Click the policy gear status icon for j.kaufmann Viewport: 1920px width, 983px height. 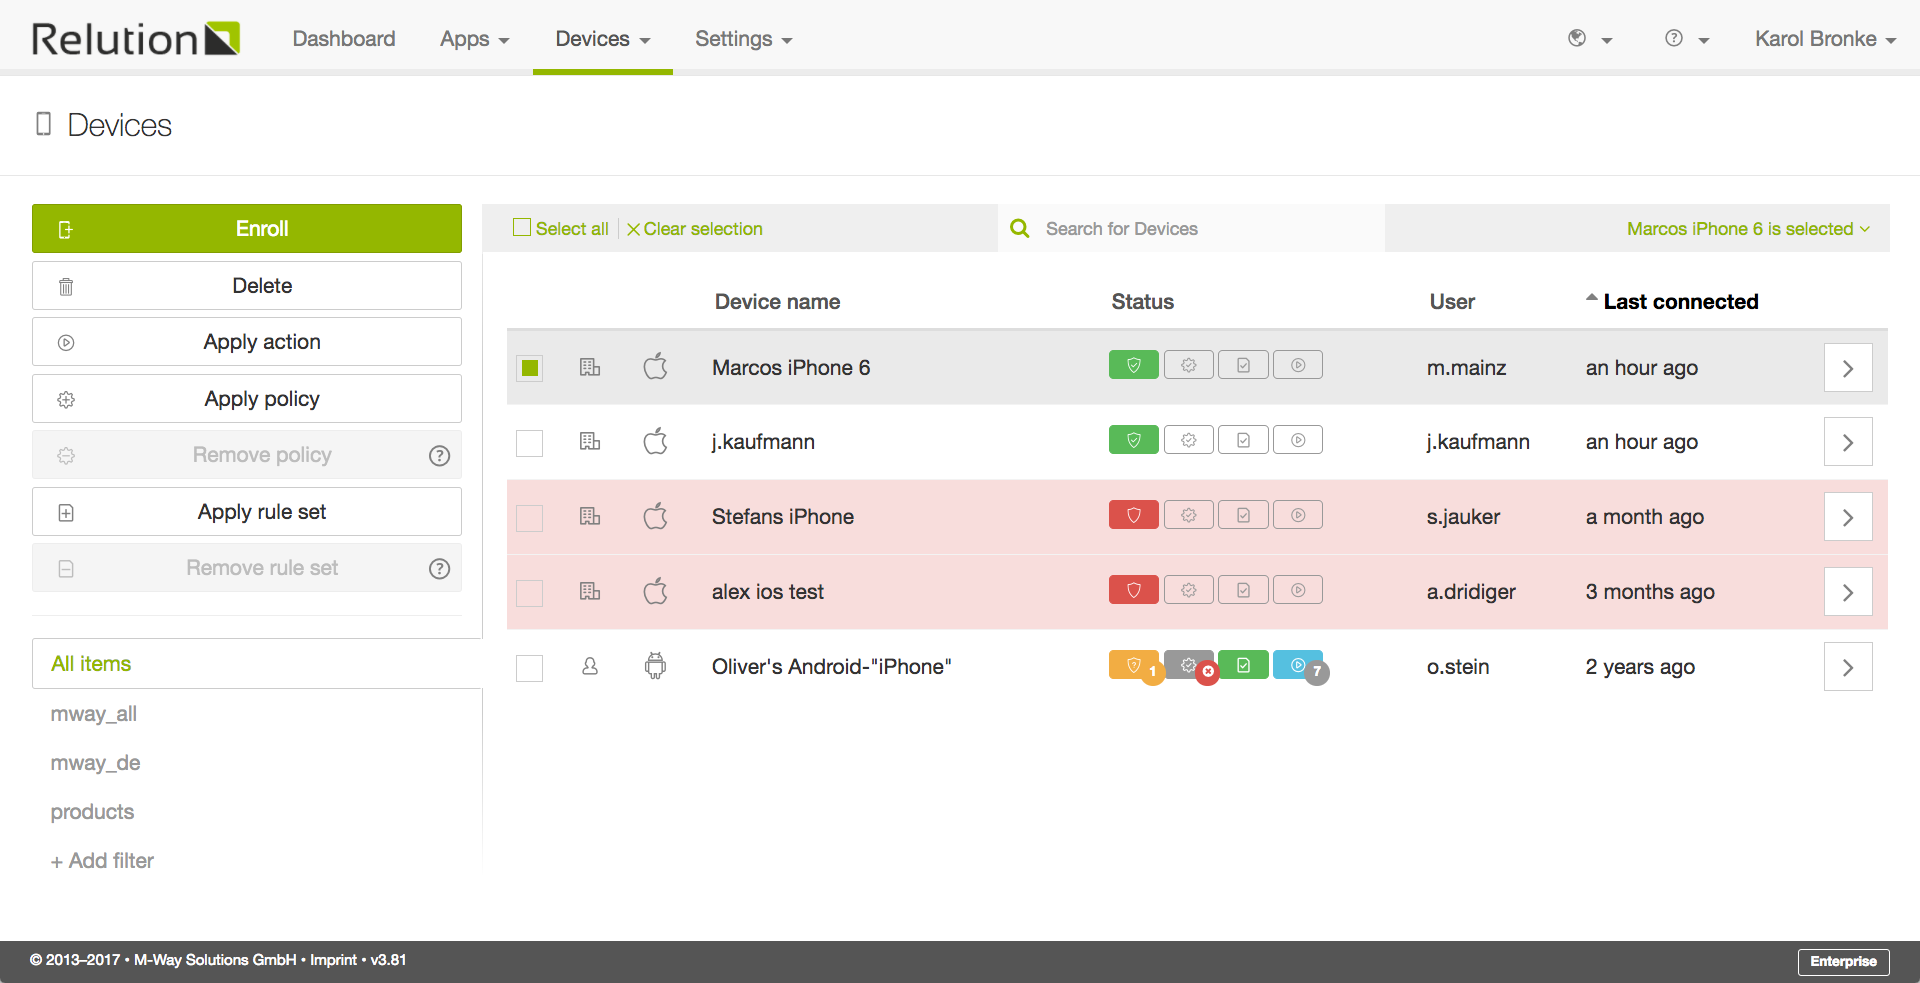point(1188,440)
